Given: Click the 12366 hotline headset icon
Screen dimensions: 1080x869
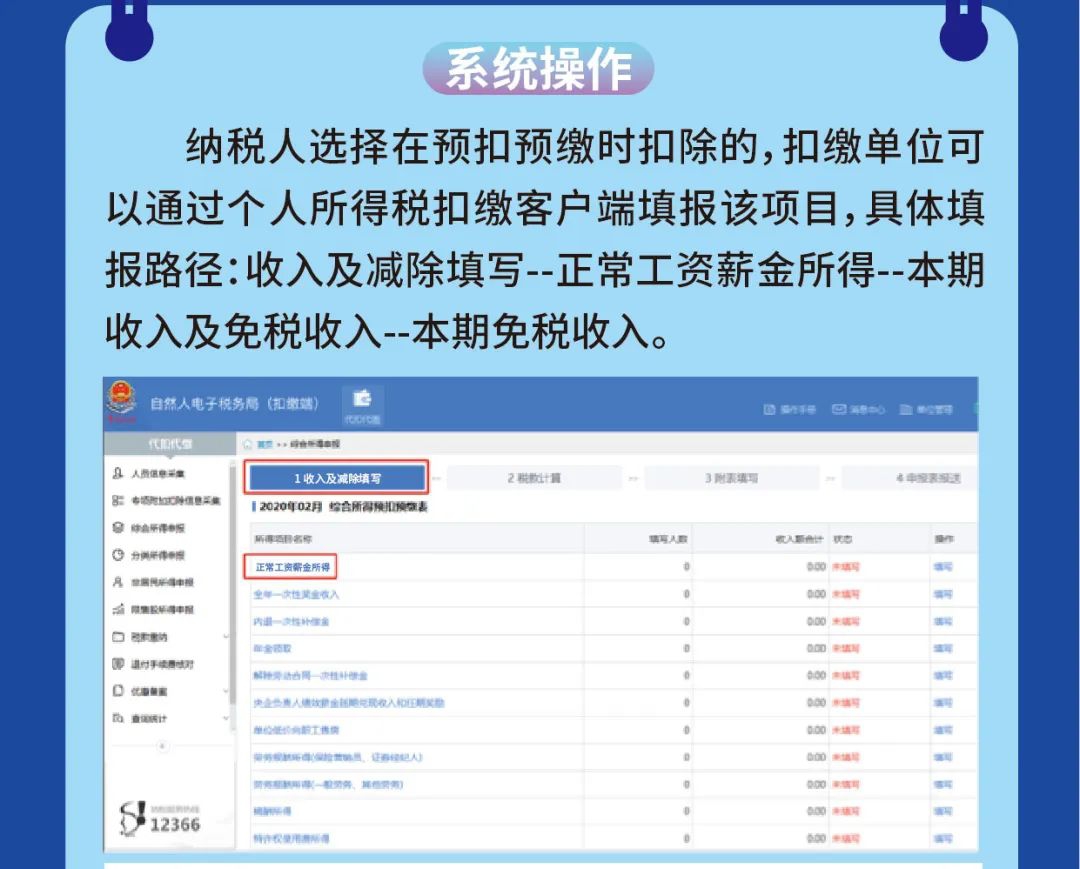Looking at the screenshot, I should point(132,818).
